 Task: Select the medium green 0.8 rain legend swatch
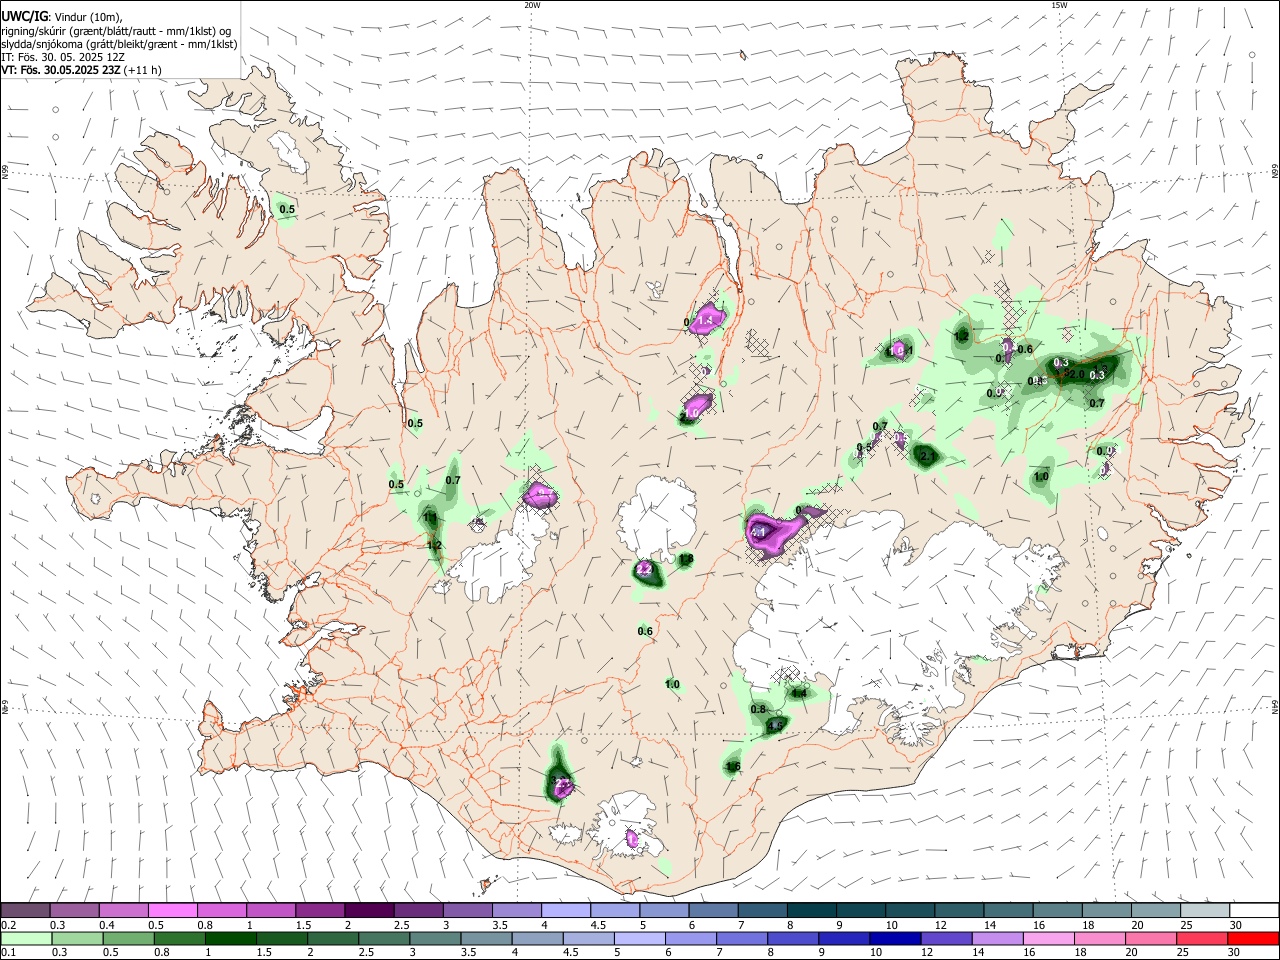(178, 938)
